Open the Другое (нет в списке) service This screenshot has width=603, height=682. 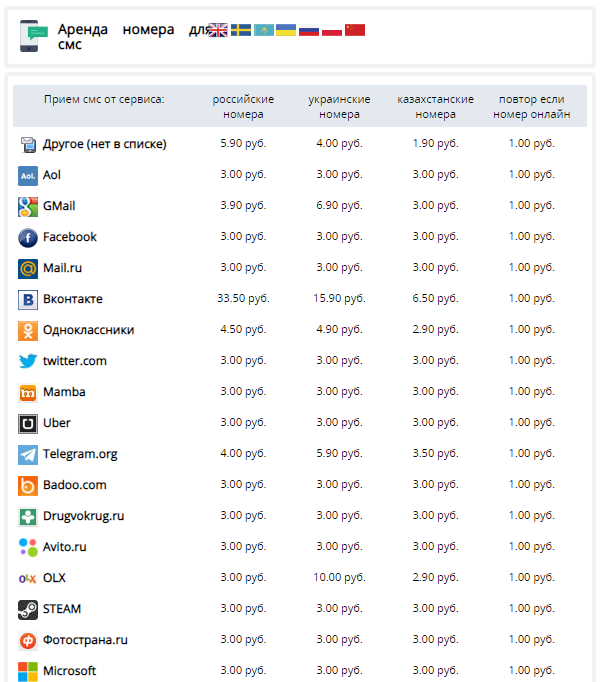click(104, 144)
